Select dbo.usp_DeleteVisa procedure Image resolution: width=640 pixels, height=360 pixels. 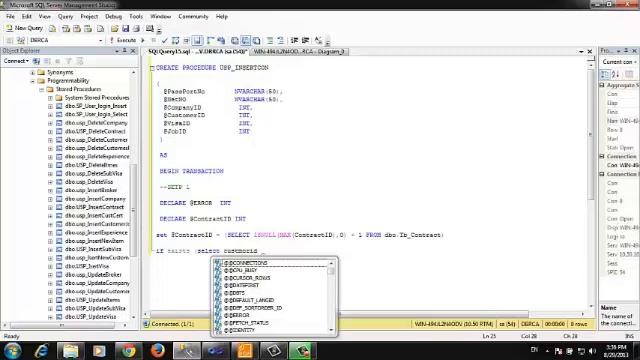click(x=89, y=182)
